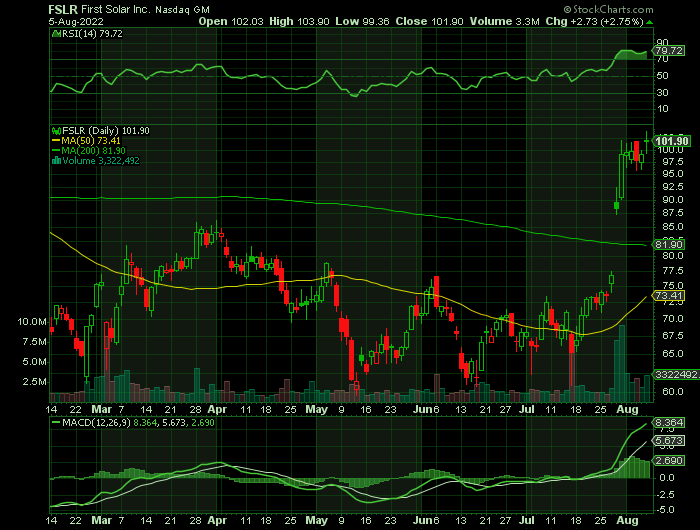Click May on date axis under price chart
This screenshot has width=700, height=530.
[317, 409]
